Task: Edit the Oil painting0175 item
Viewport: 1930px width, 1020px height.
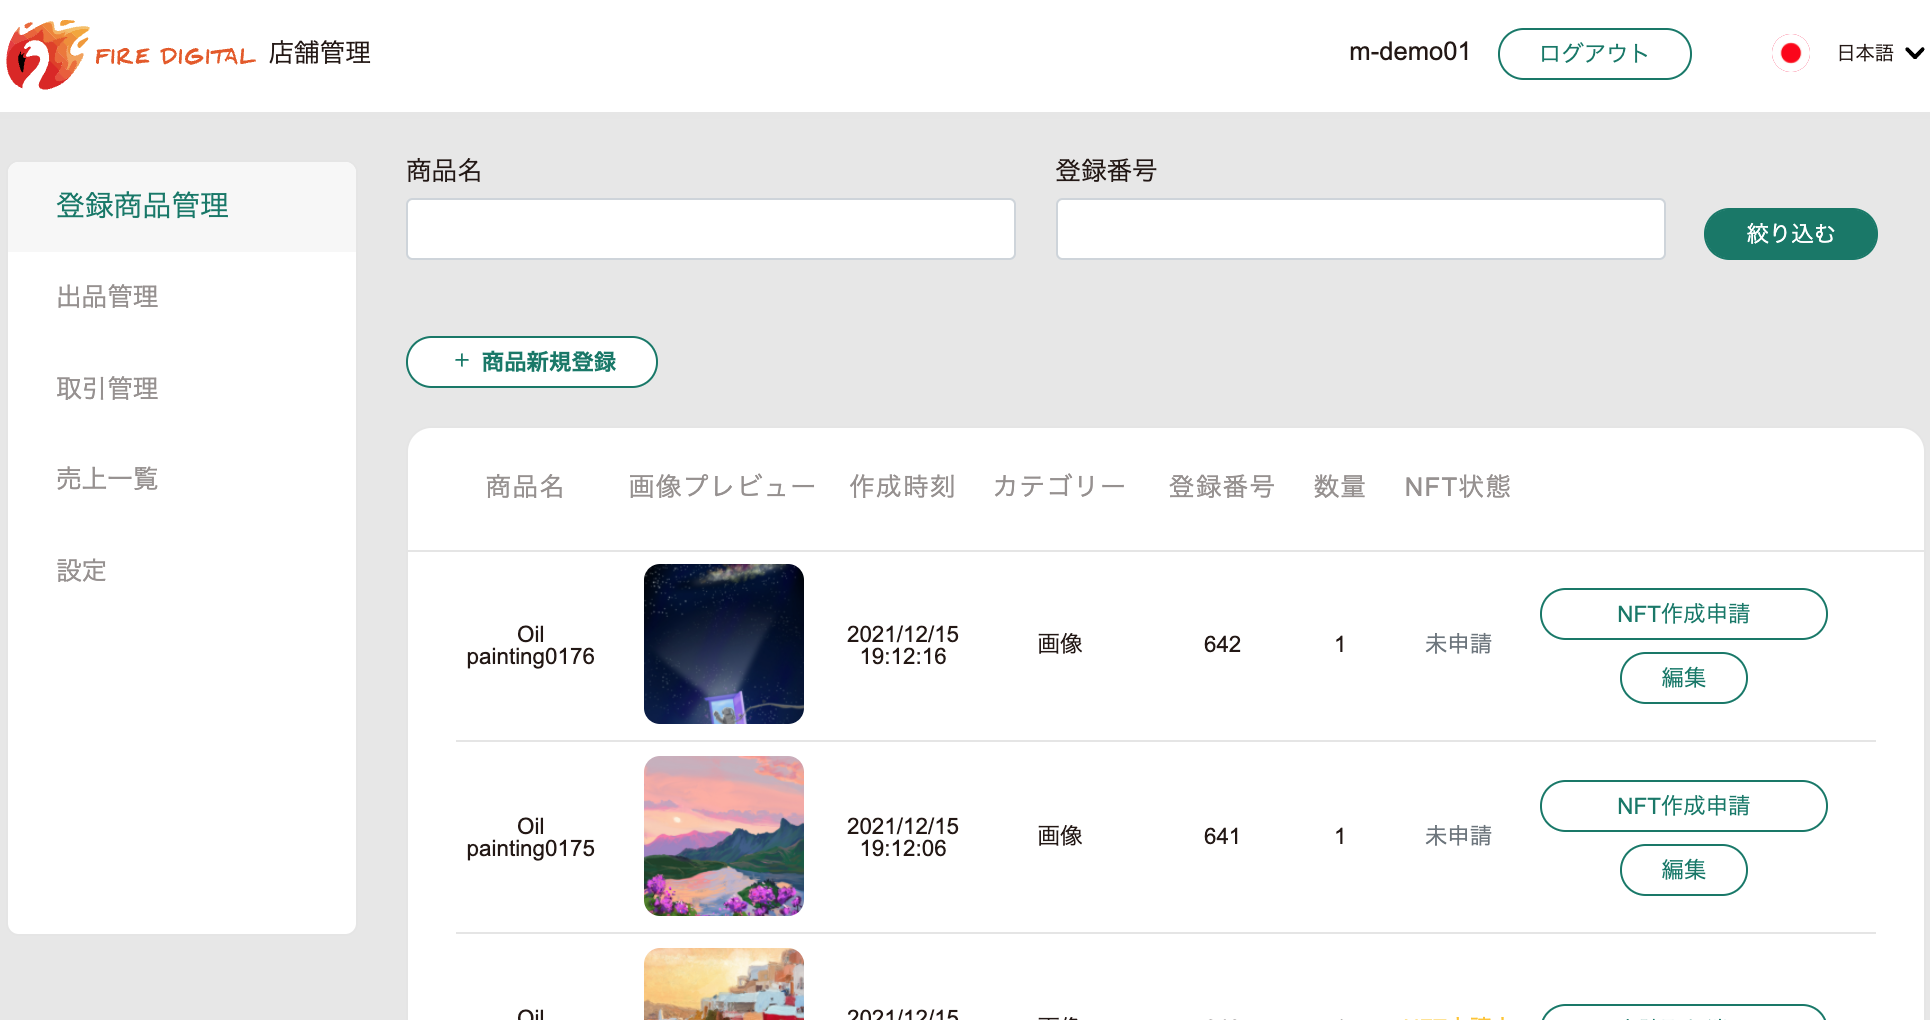Action: click(1683, 870)
